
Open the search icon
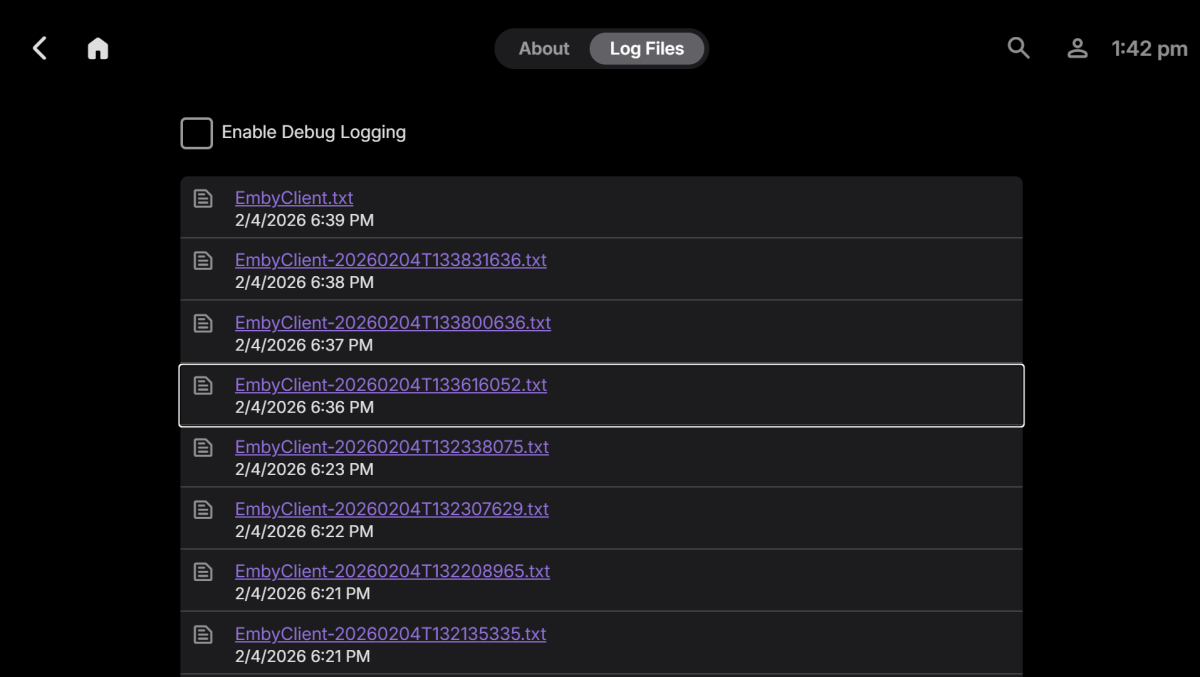point(1018,47)
